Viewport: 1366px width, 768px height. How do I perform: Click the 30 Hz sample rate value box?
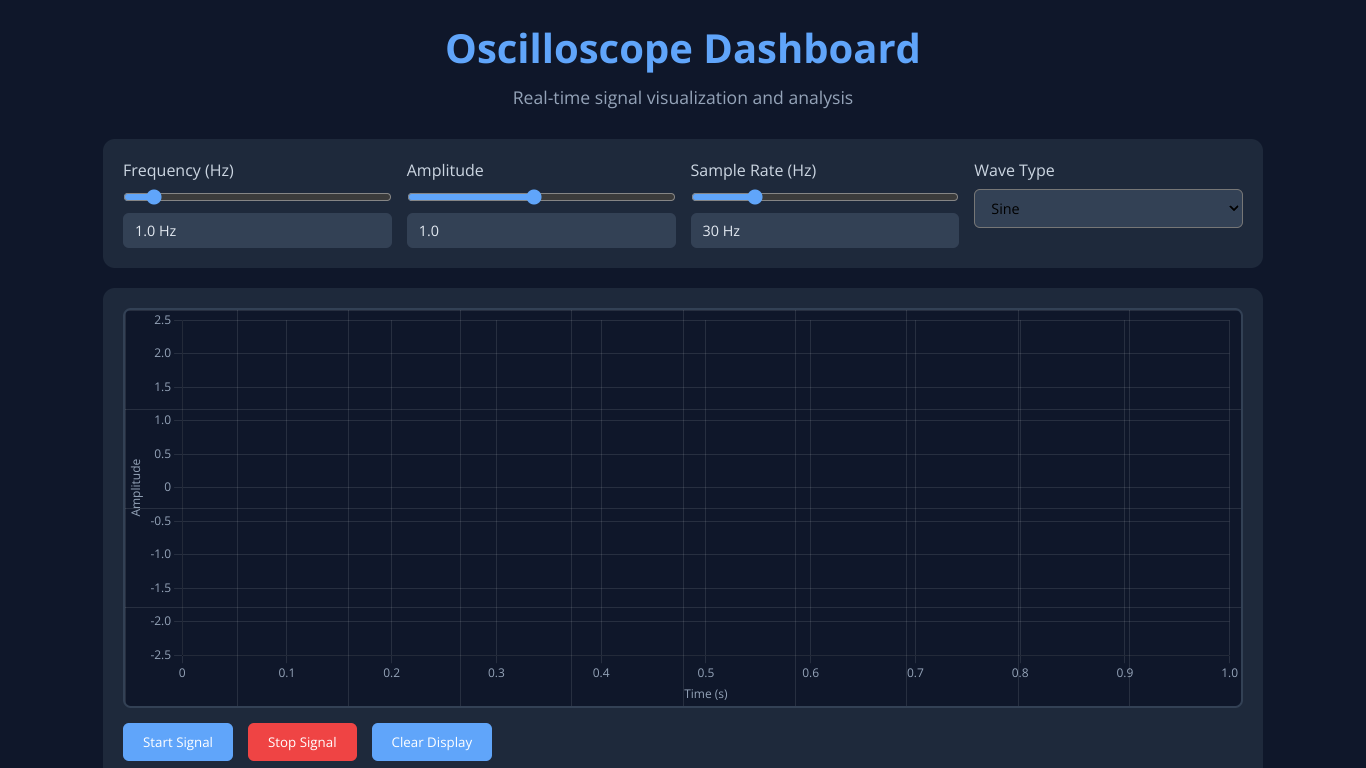(x=824, y=231)
